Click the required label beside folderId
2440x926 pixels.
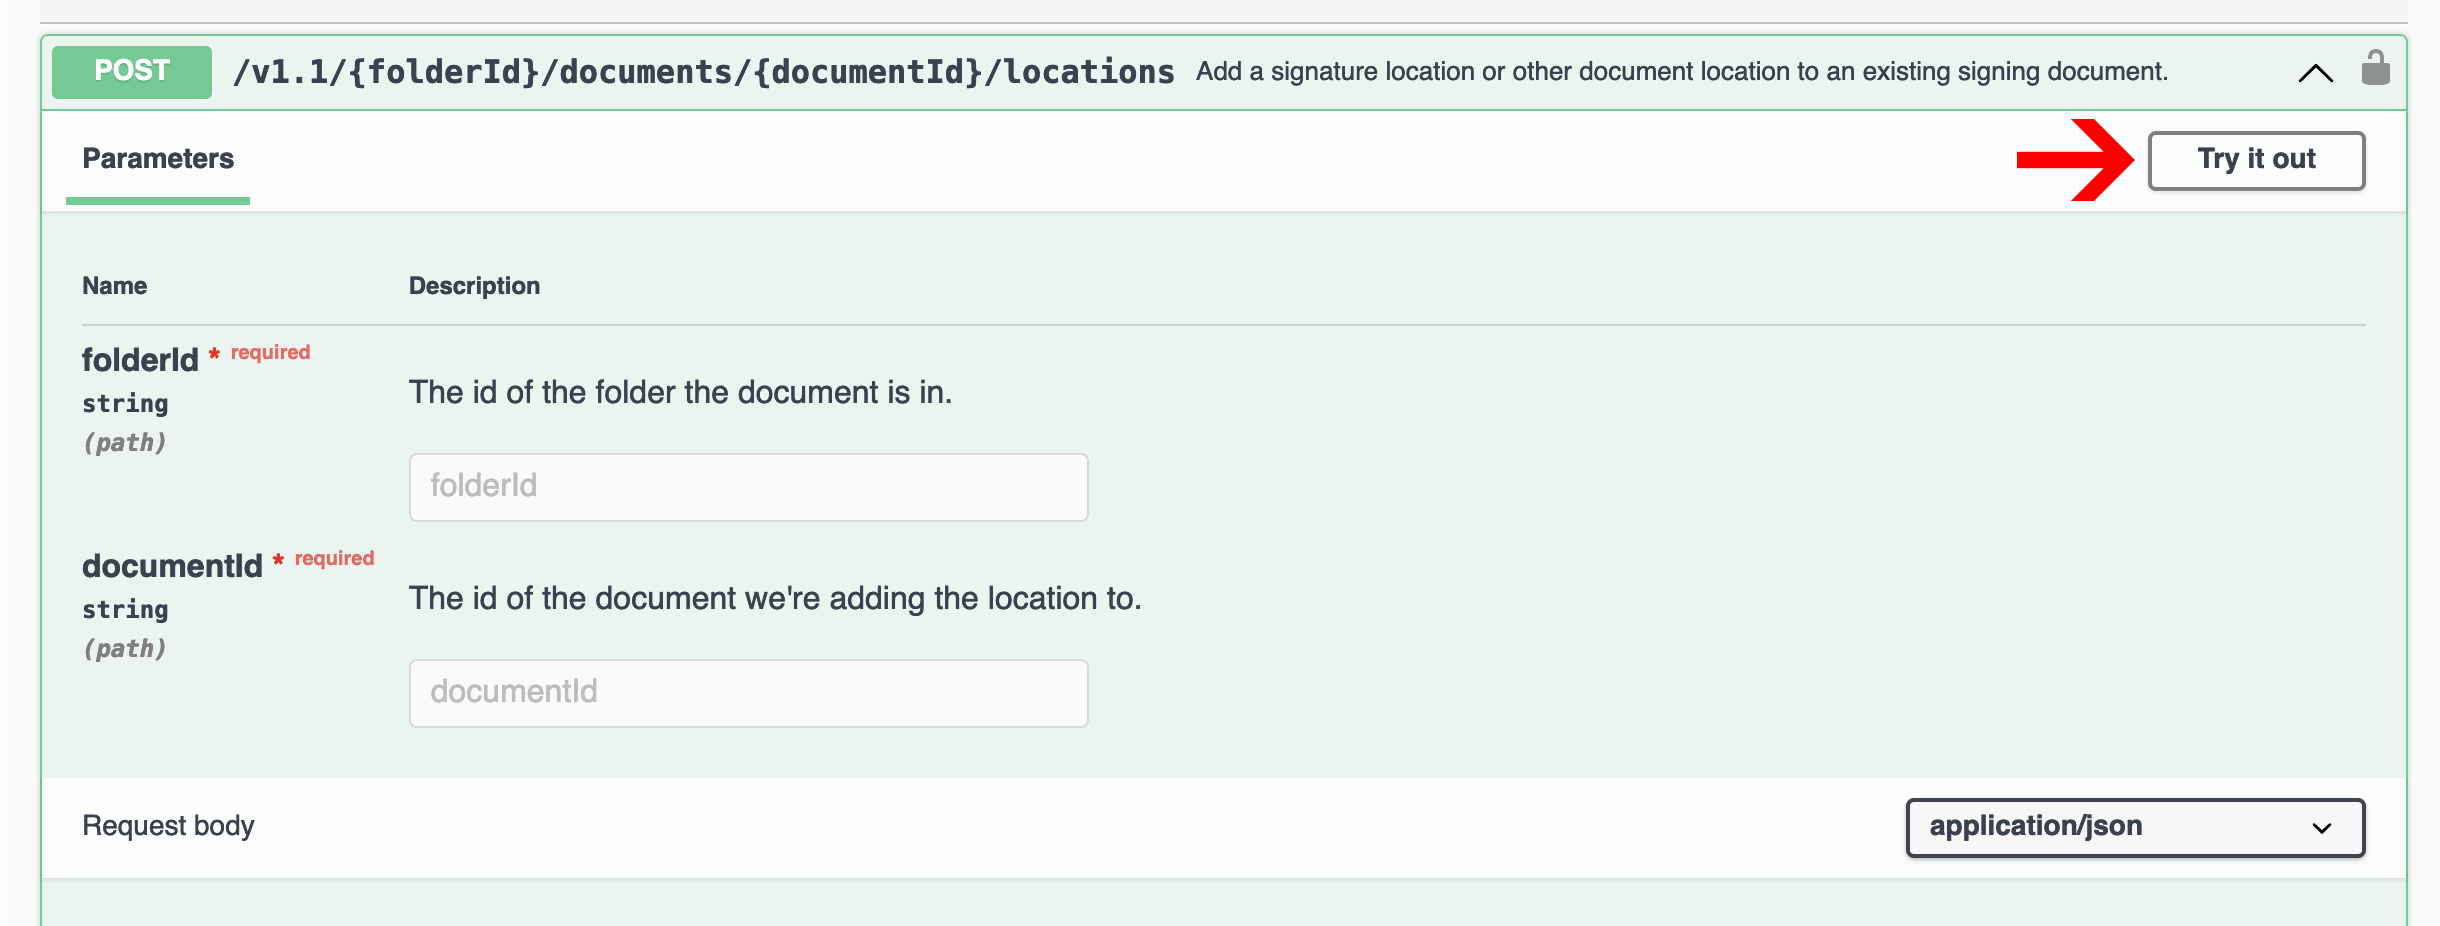pos(269,351)
